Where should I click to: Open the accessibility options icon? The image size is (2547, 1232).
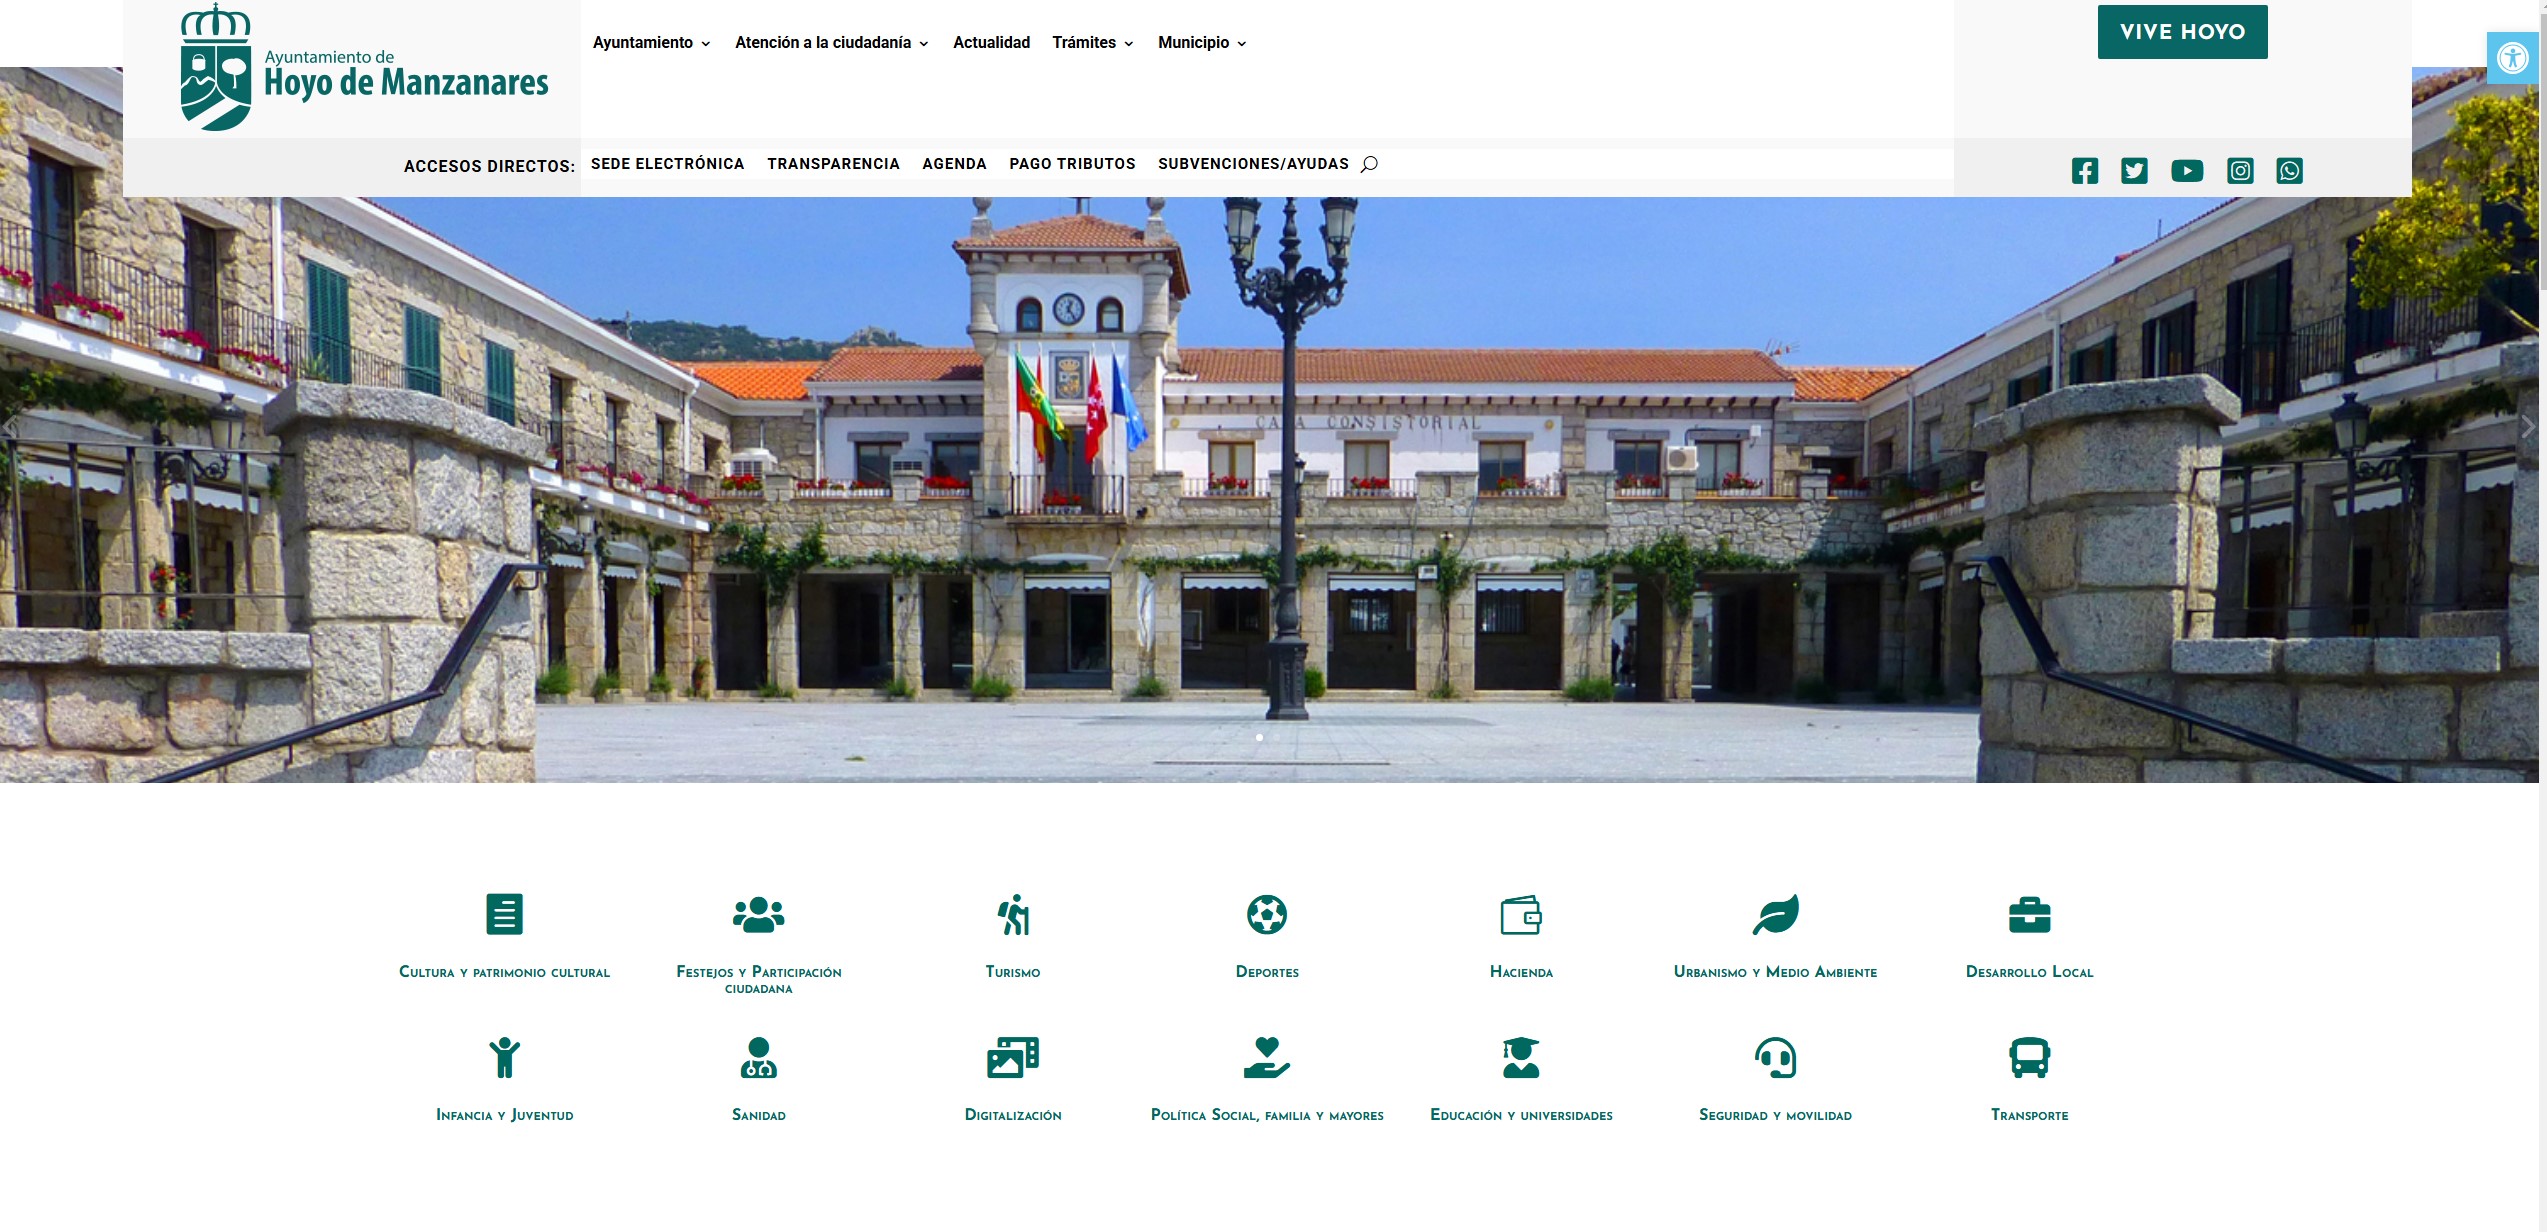(x=2513, y=57)
